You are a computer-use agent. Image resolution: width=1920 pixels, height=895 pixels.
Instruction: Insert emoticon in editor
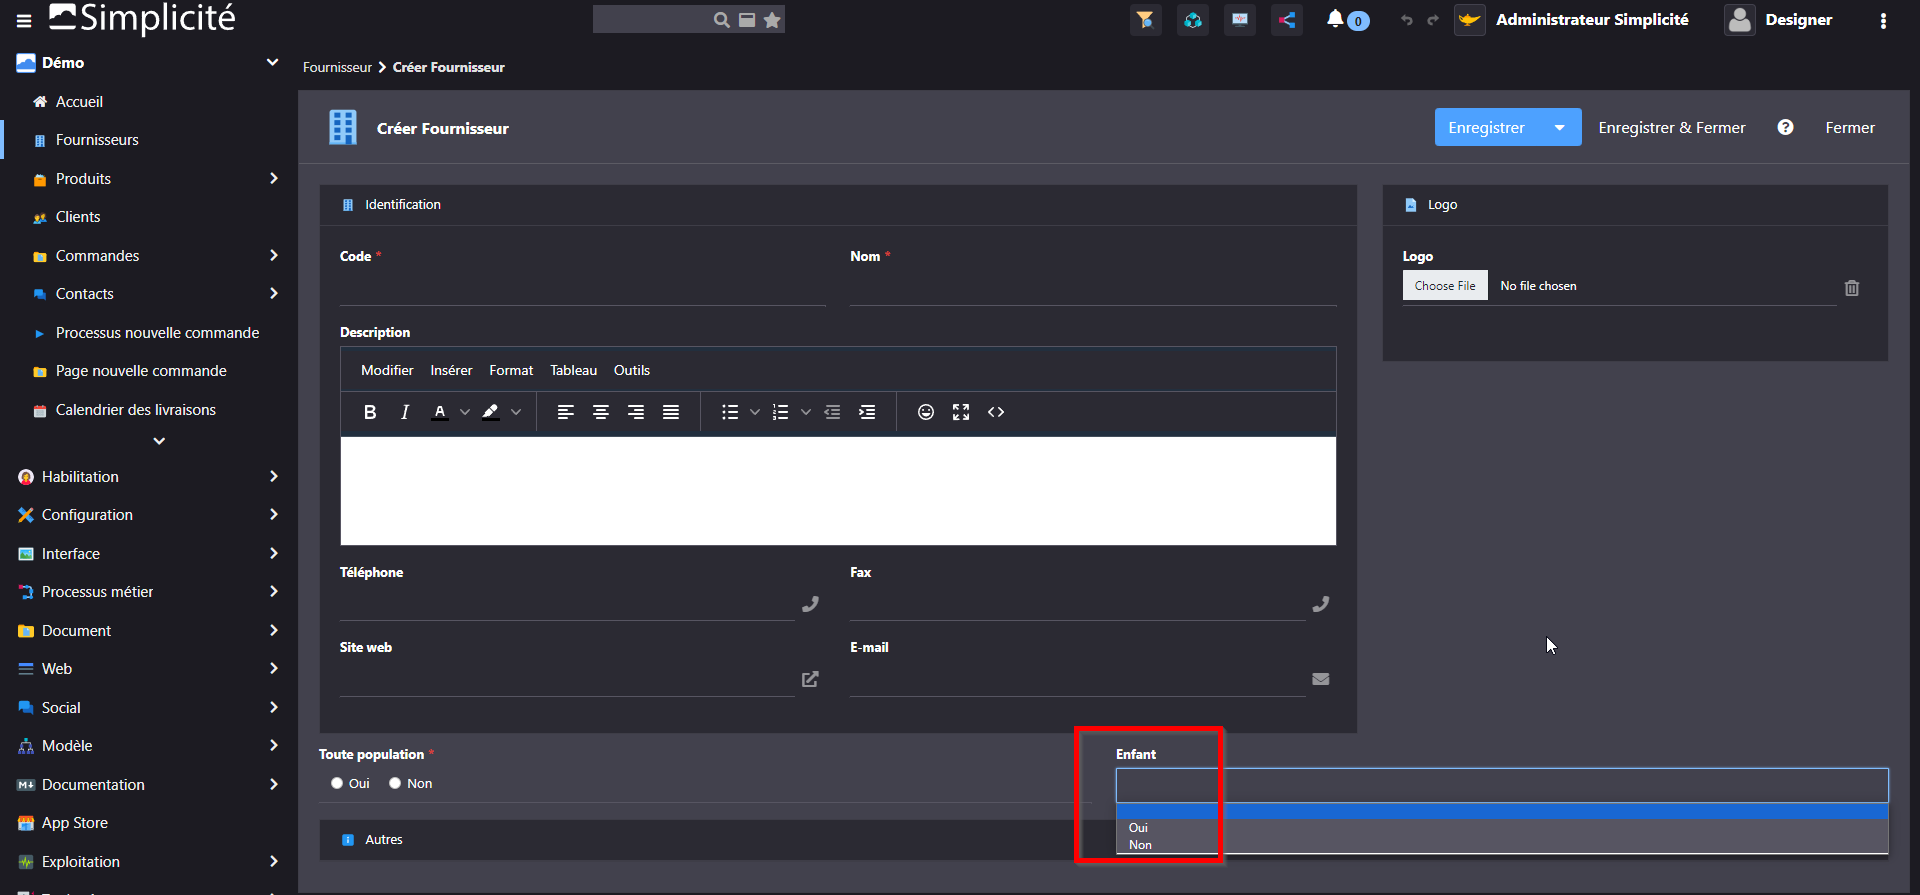[x=926, y=412]
